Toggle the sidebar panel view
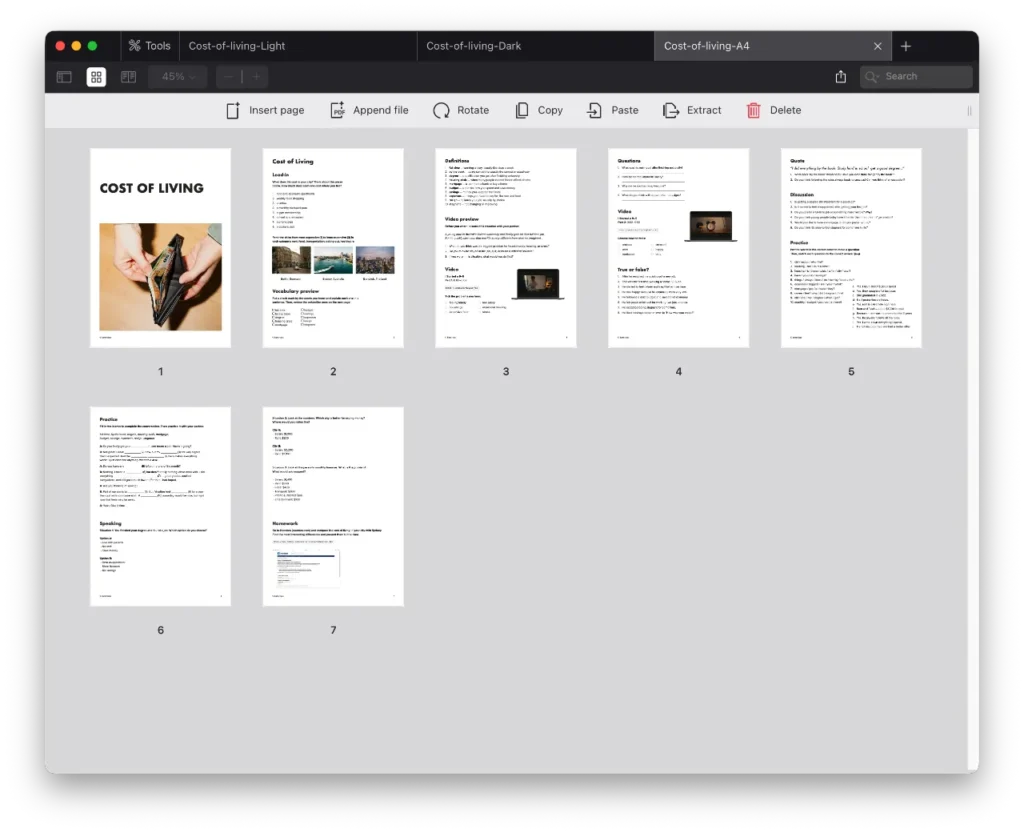This screenshot has height=833, width=1024. (64, 77)
